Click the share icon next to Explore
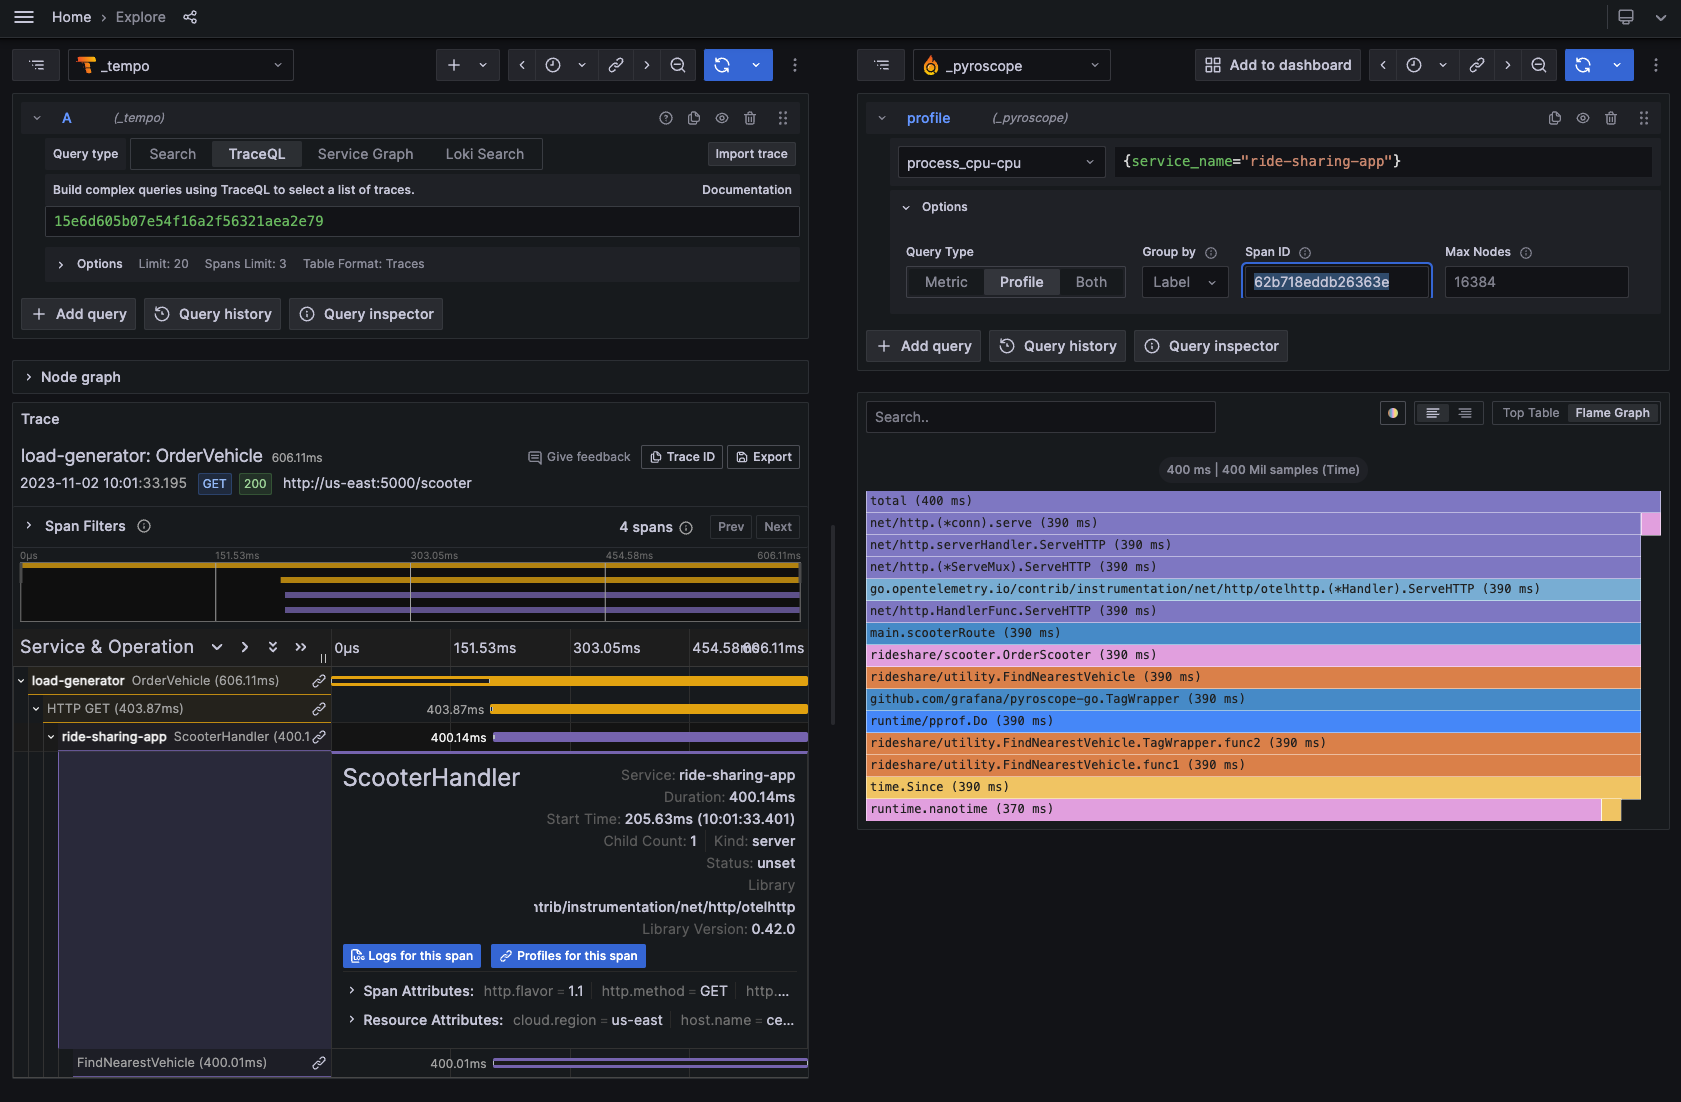1681x1102 pixels. pyautogui.click(x=190, y=17)
